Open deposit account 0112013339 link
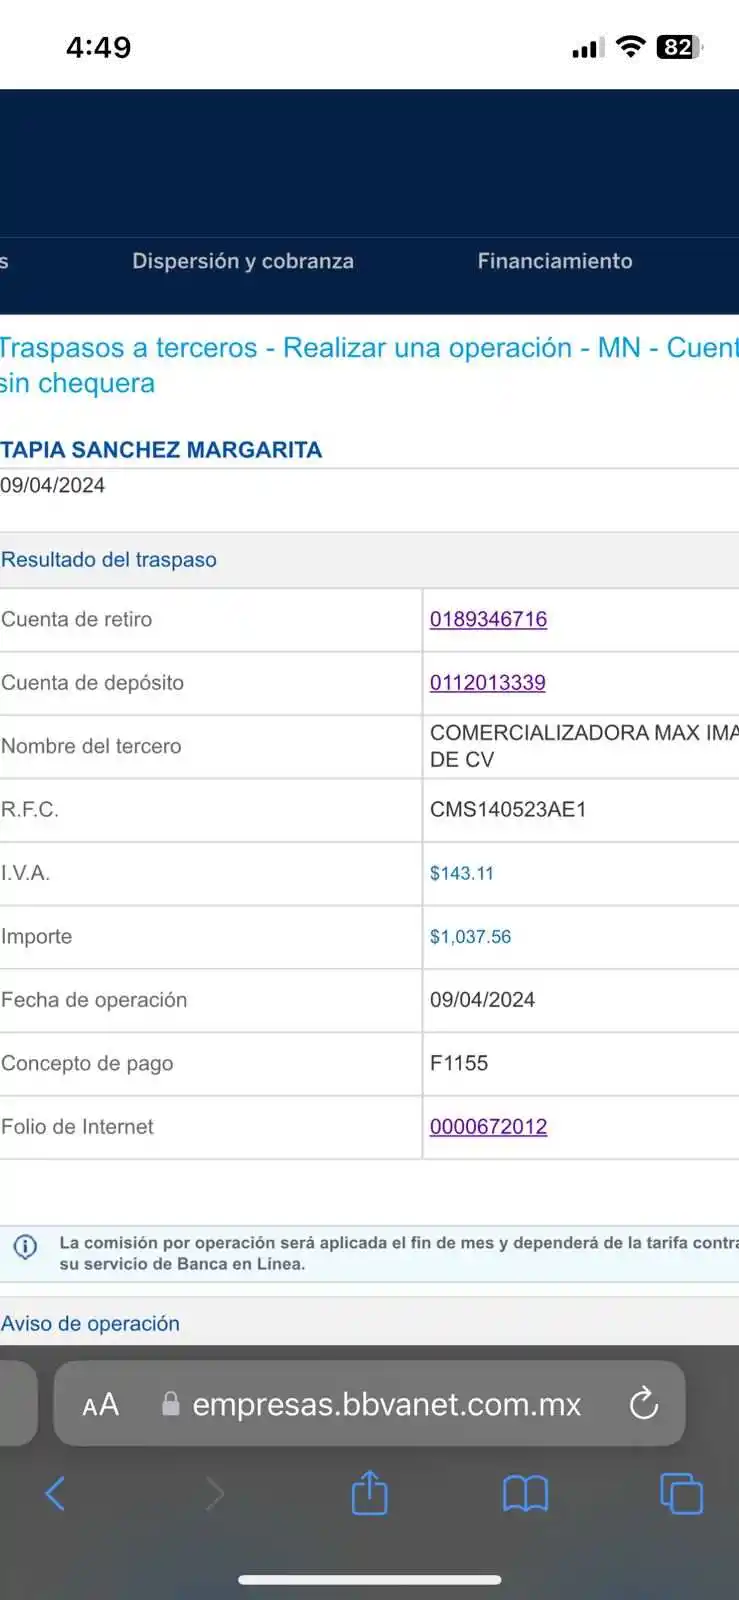Viewport: 739px width, 1600px height. [x=487, y=683]
